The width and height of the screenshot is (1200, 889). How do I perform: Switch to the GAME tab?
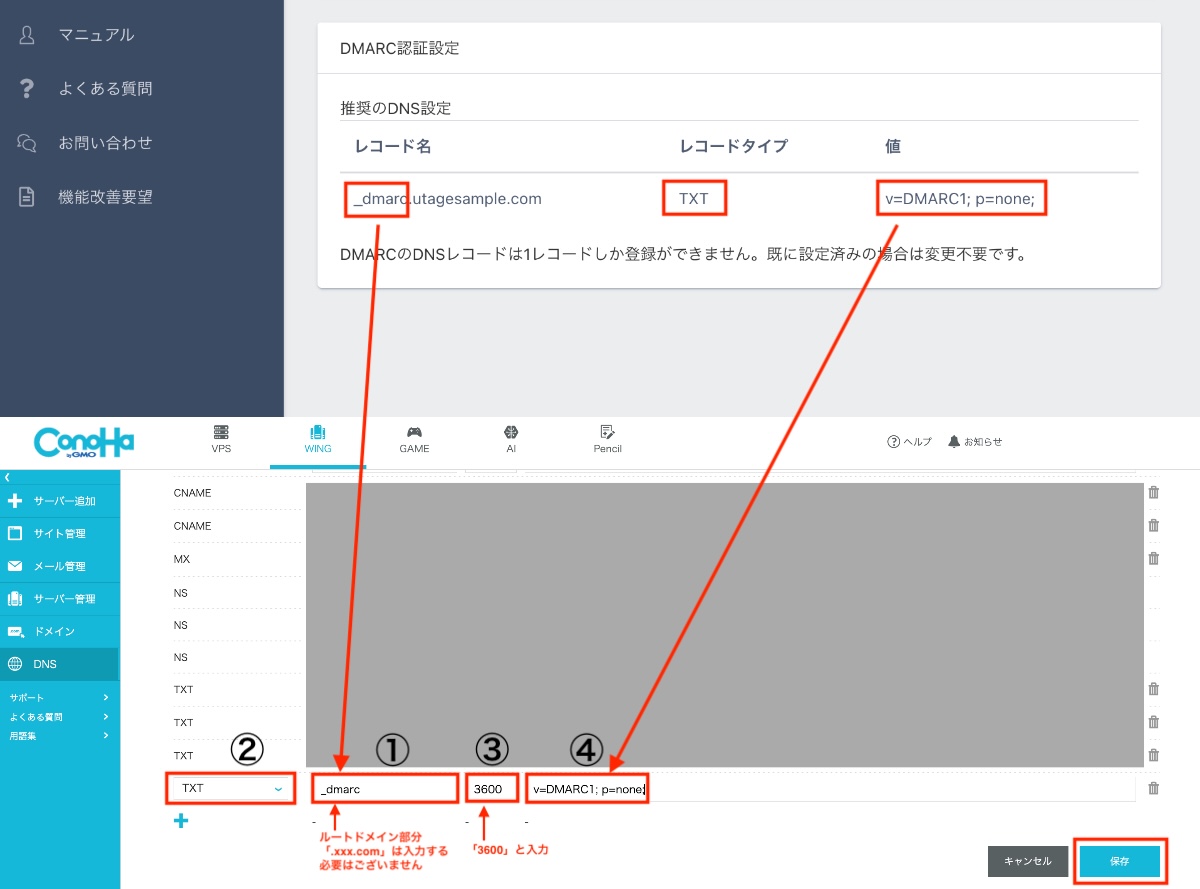pos(414,439)
